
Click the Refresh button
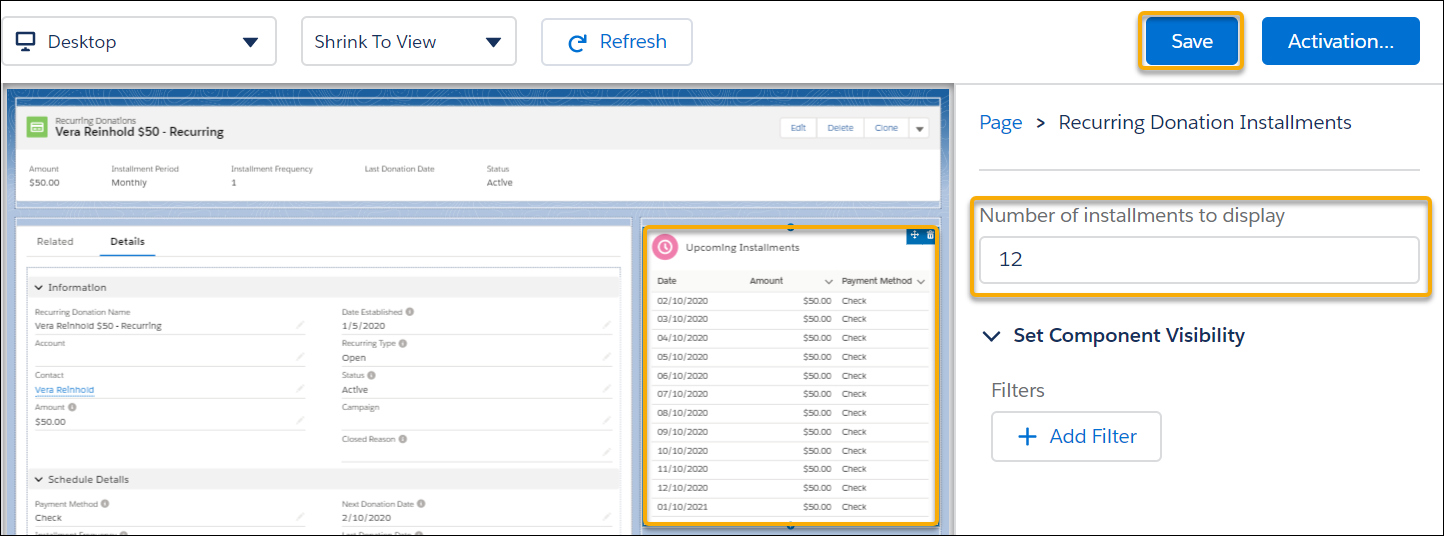617,42
